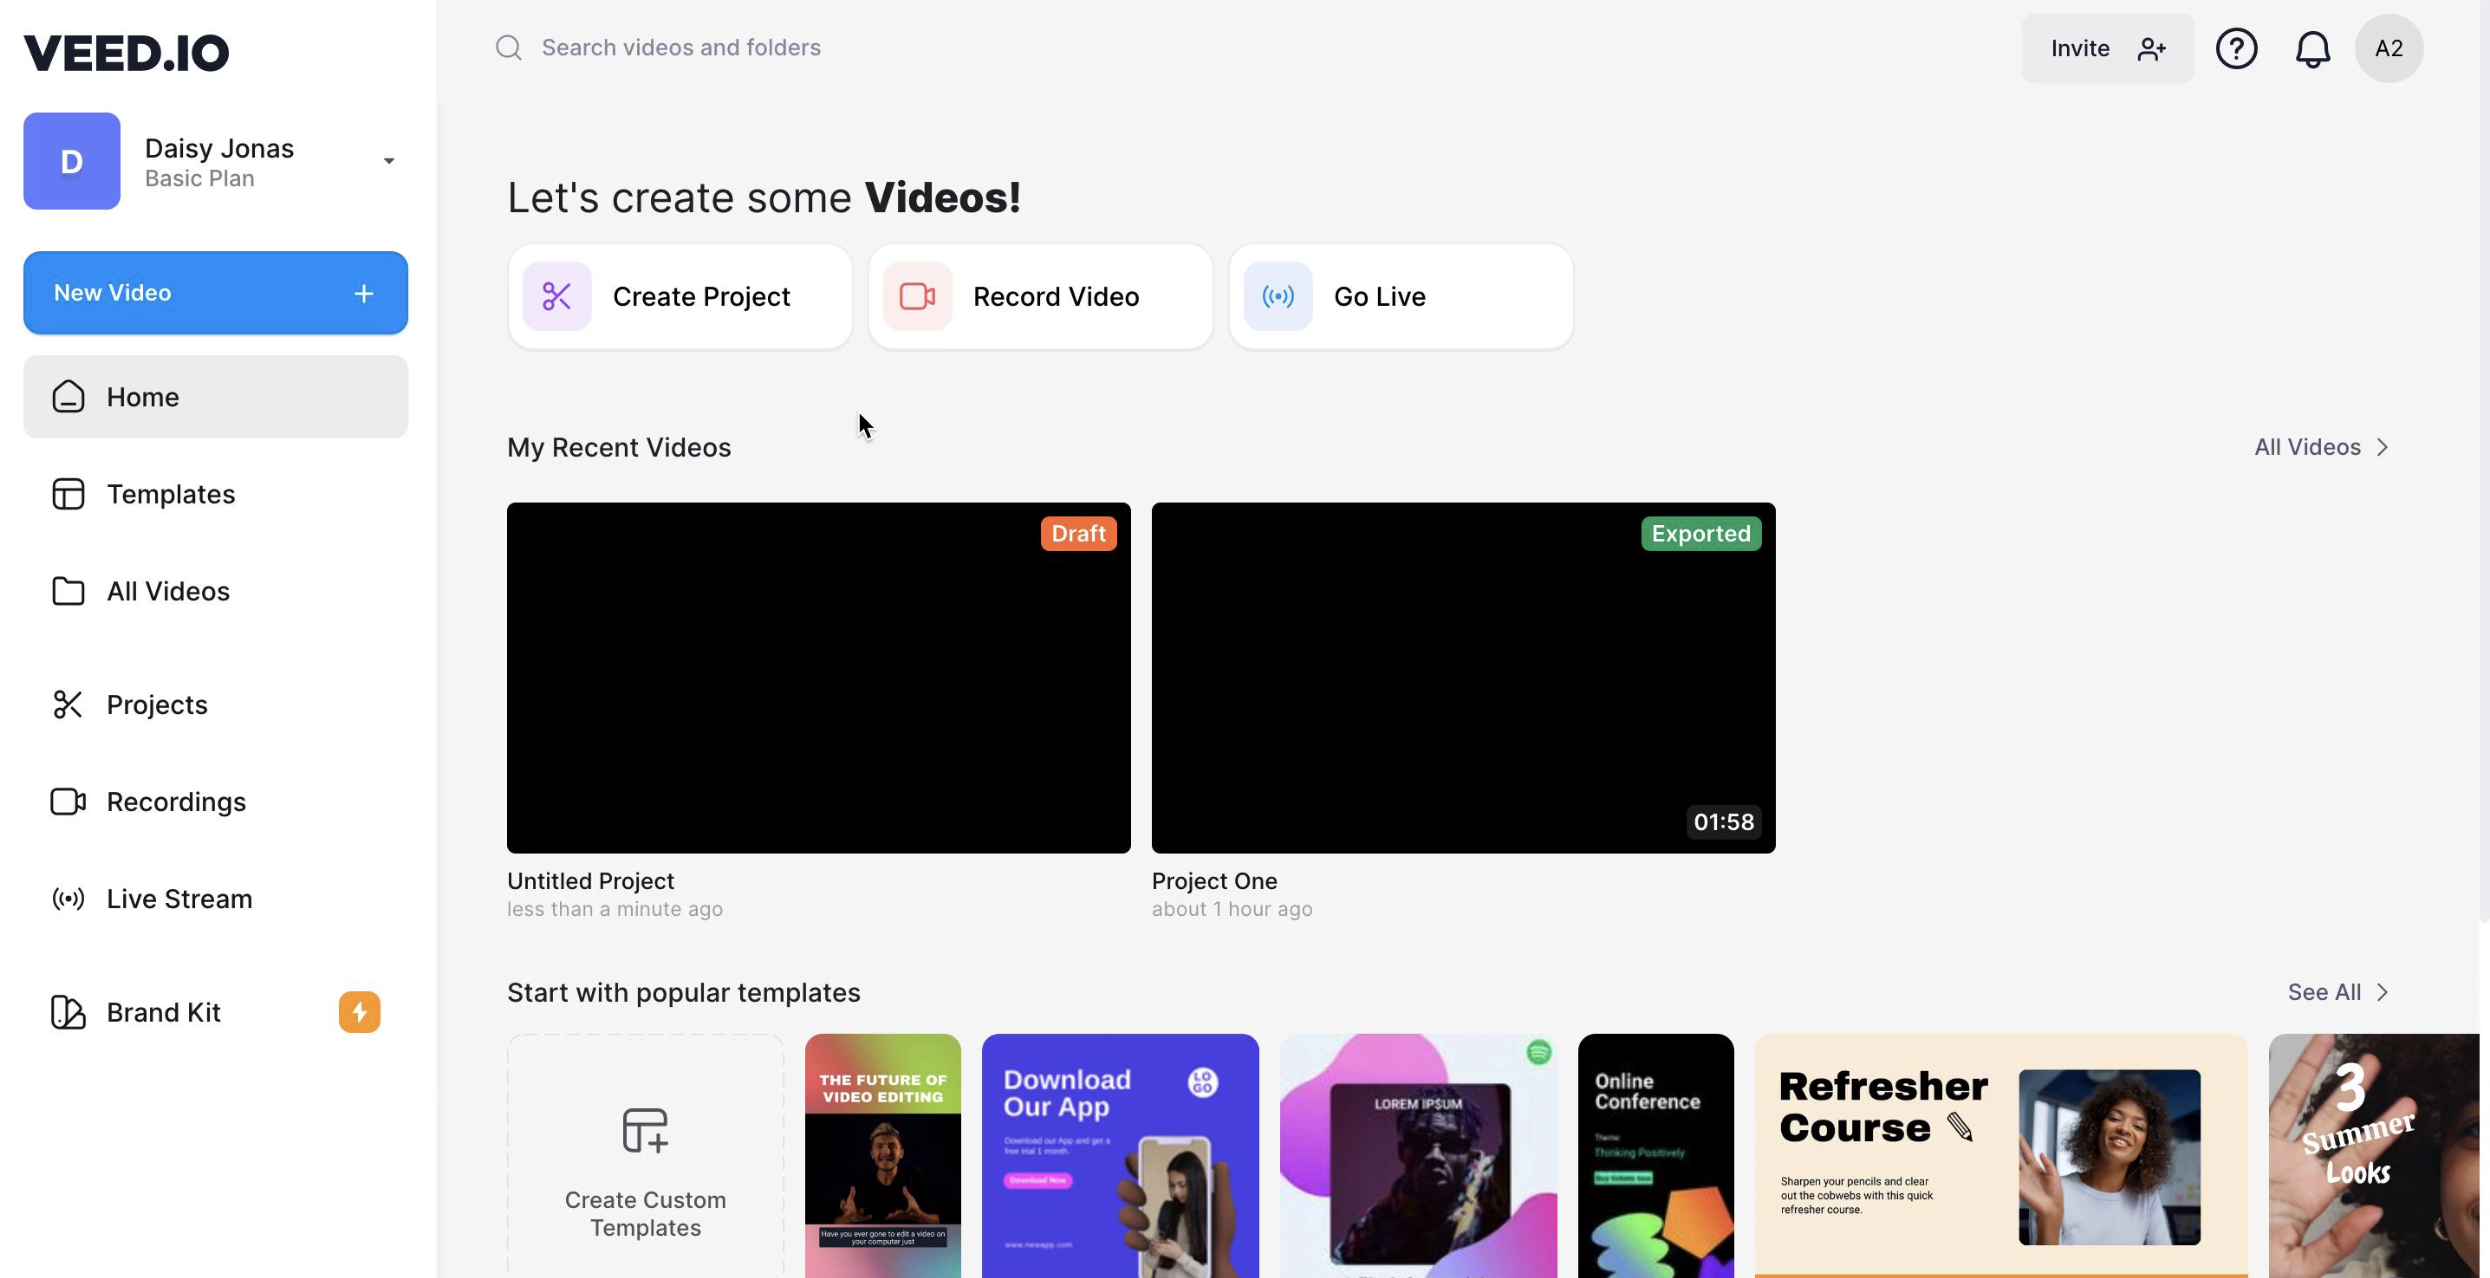
Task: Click the help question mark menu
Action: [x=2236, y=47]
